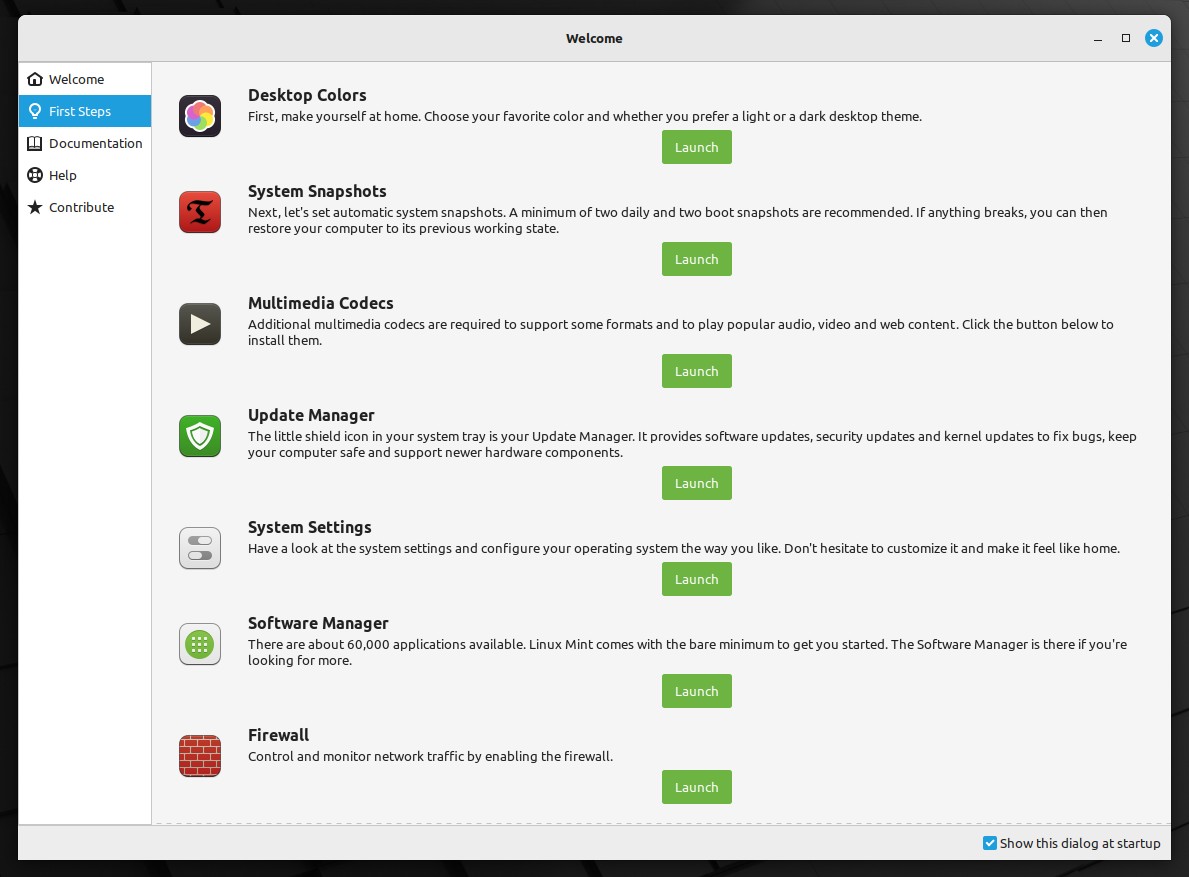Minimize the Welcome window
This screenshot has width=1189, height=877.
click(1097, 39)
